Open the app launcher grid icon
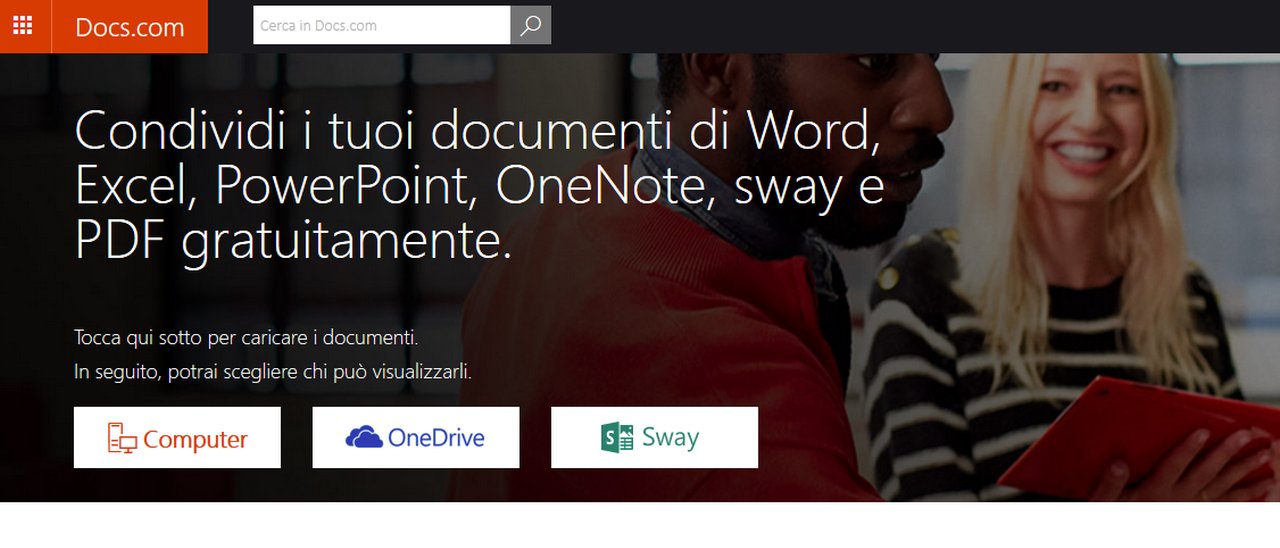The height and width of the screenshot is (548, 1280). point(23,26)
